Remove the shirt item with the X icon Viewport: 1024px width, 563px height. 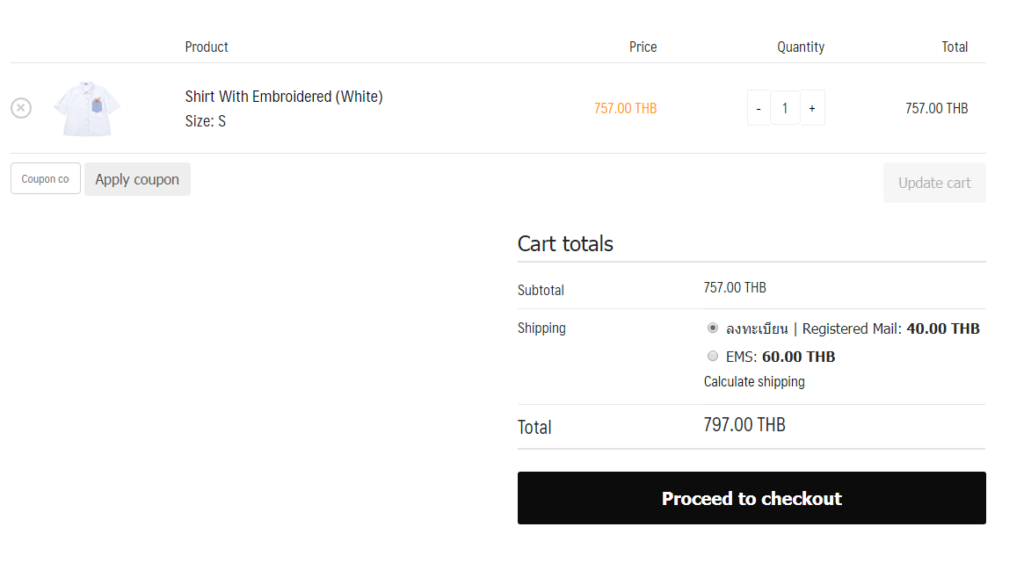pyautogui.click(x=21, y=108)
